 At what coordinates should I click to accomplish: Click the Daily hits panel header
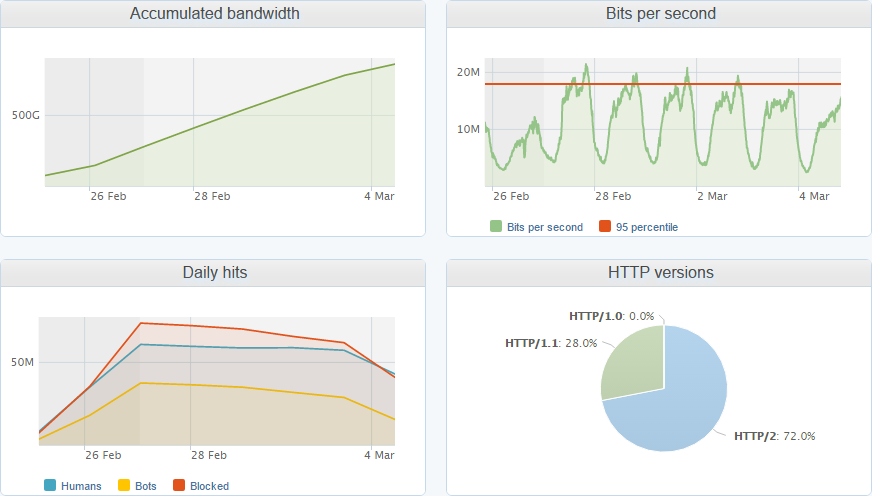(214, 272)
